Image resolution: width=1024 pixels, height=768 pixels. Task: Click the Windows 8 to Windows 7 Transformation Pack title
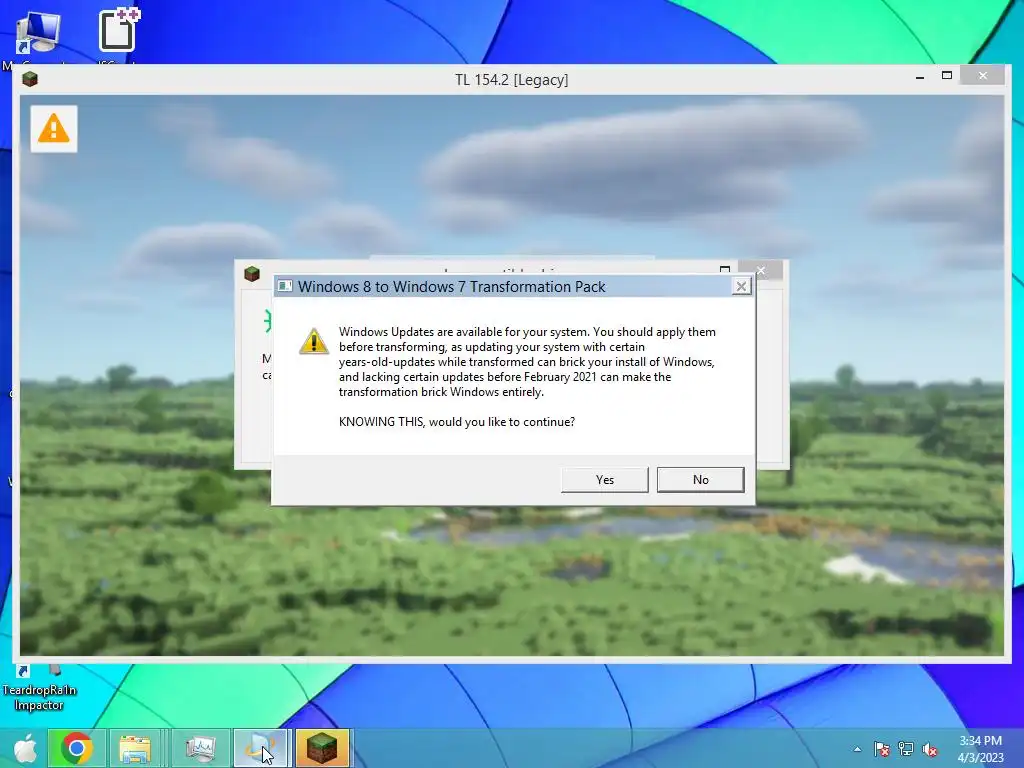click(451, 287)
